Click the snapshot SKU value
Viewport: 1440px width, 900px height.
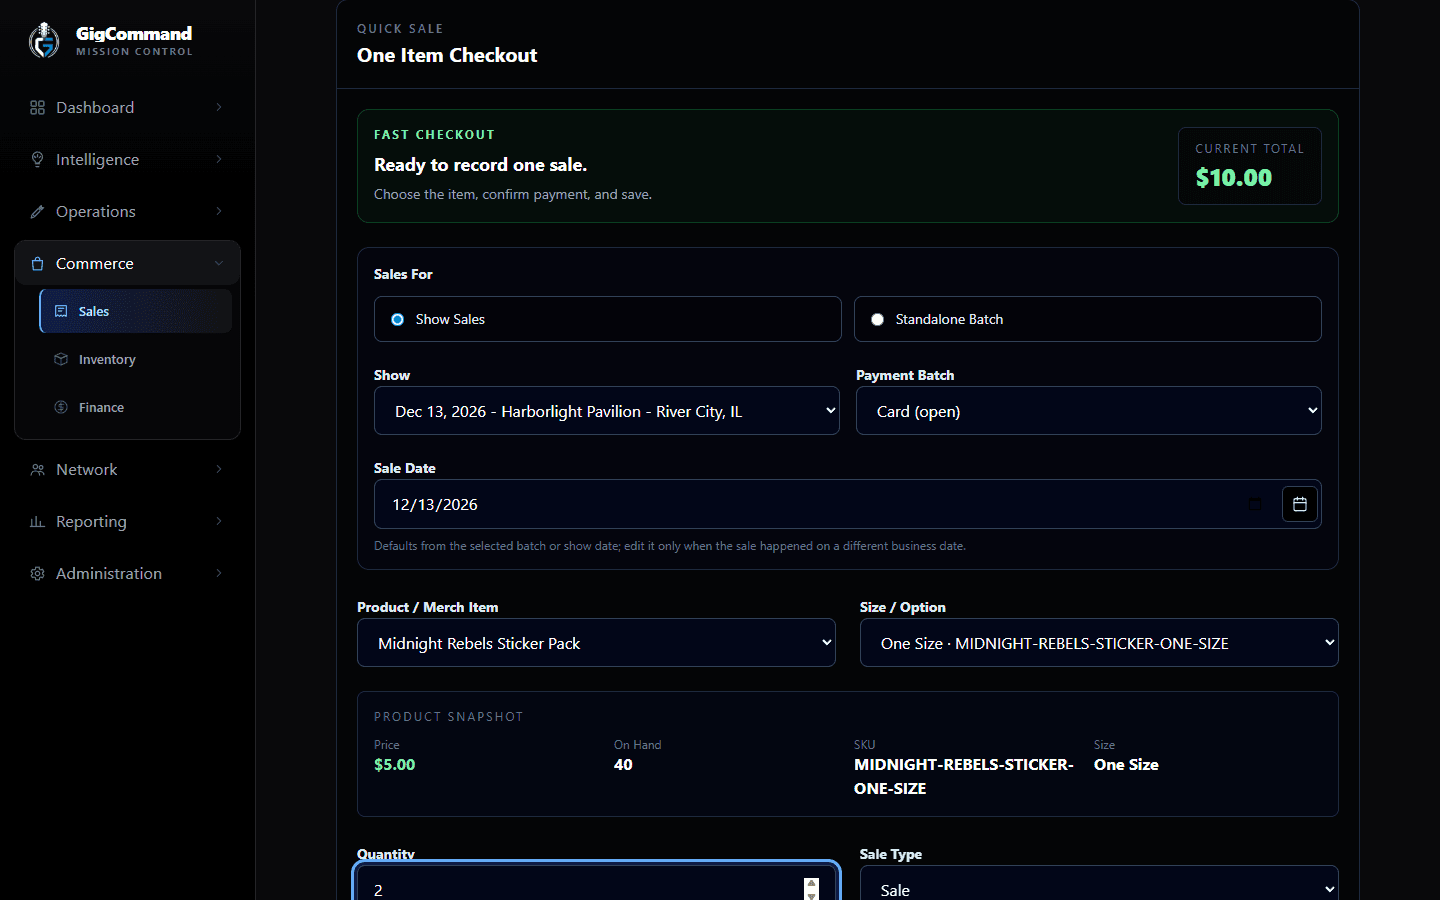(x=963, y=777)
